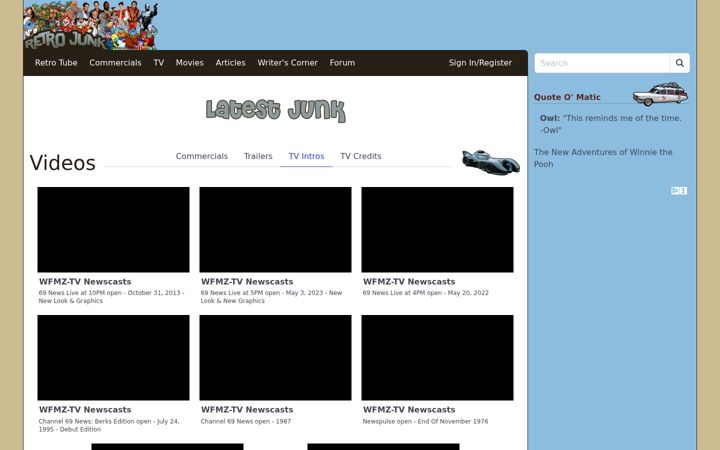
Task: Visit the Forum page
Action: tap(342, 63)
